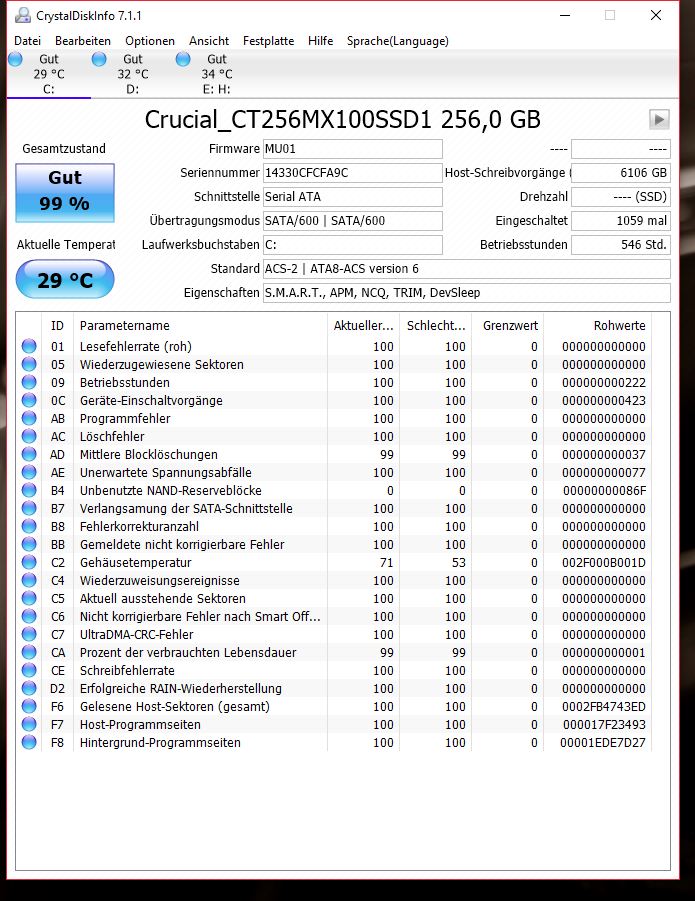
Task: Click the Host-Schreibvorgänge value 6106 GB
Action: 621,173
